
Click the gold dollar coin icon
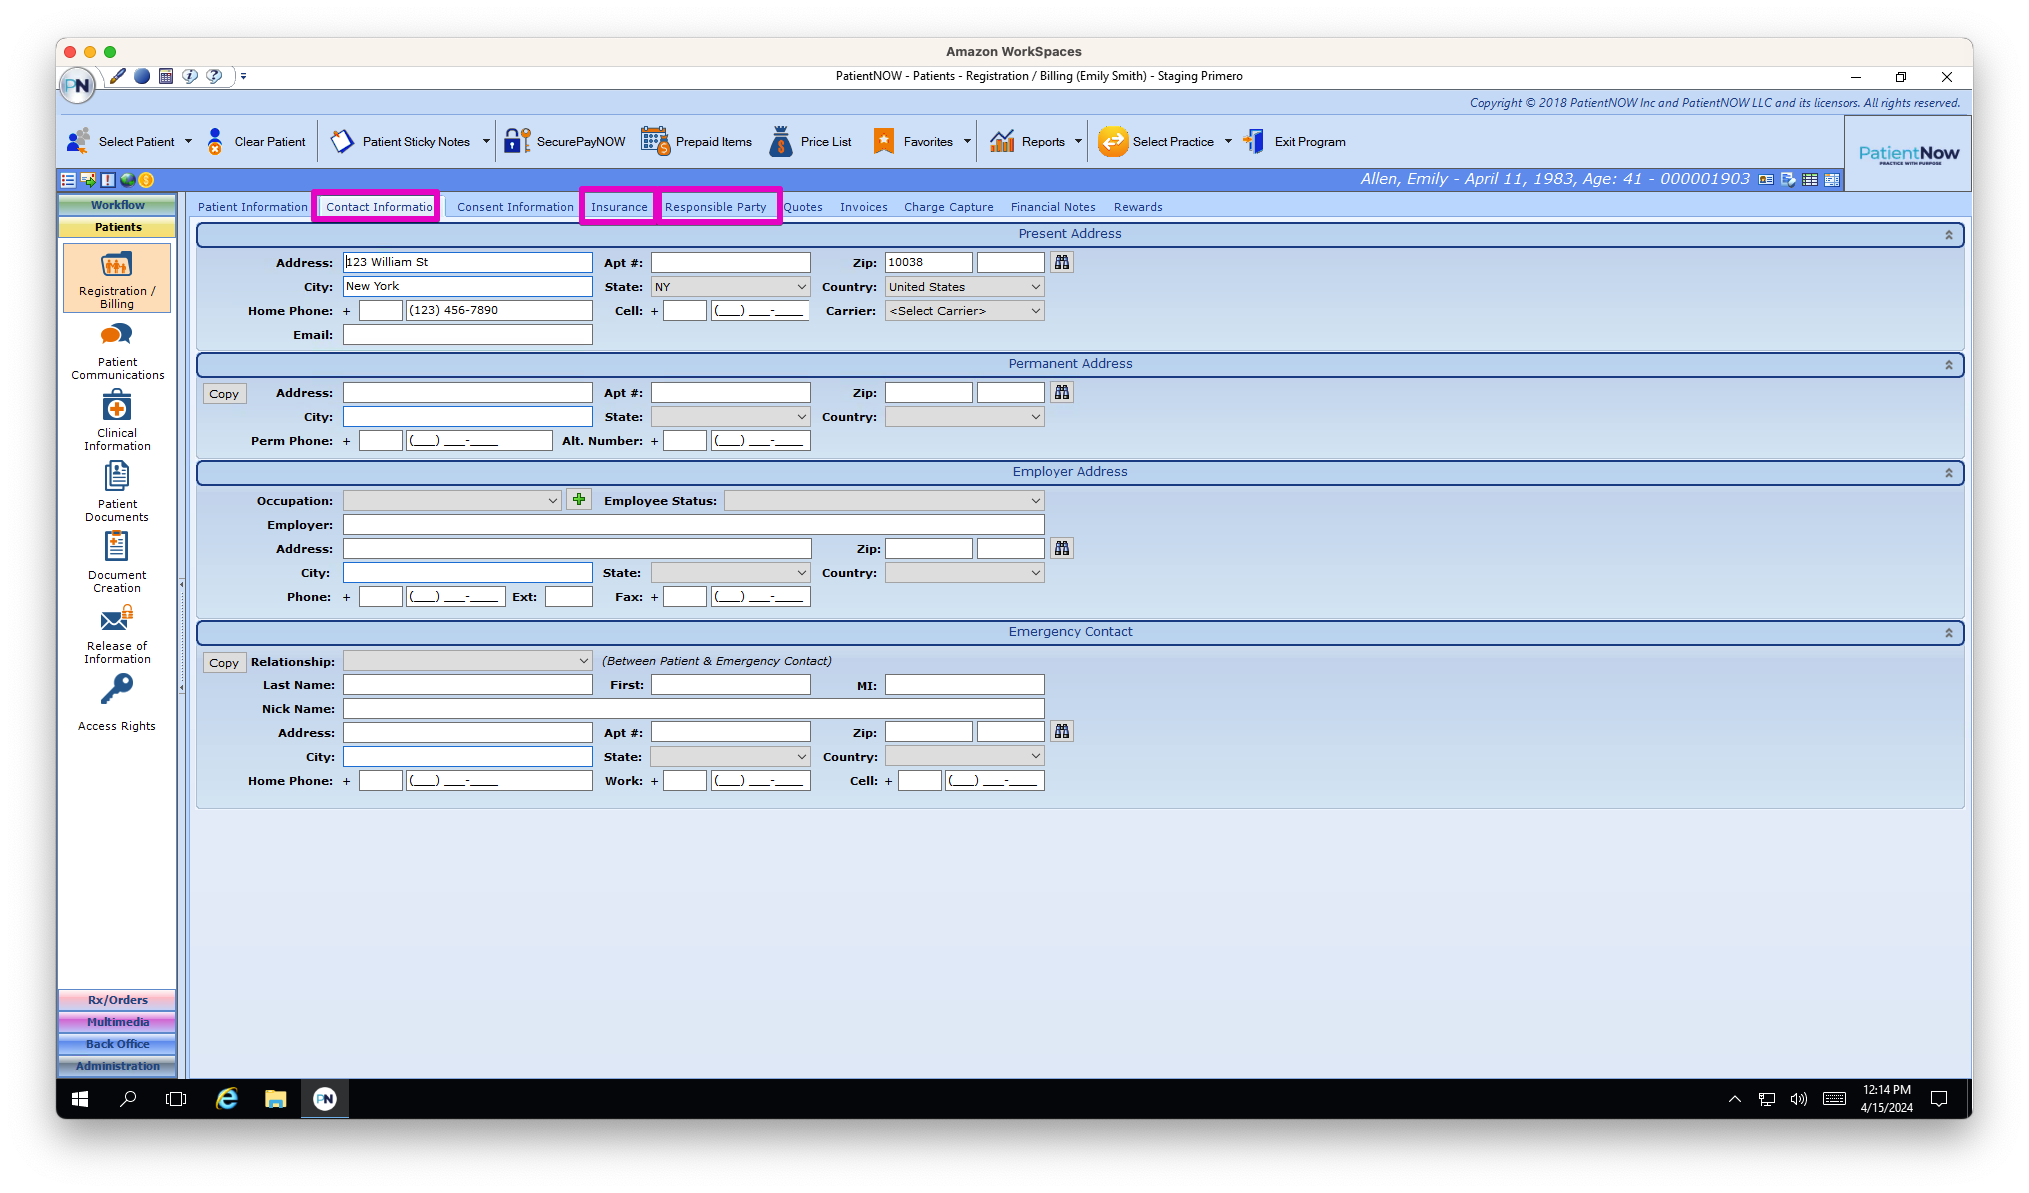click(x=146, y=180)
